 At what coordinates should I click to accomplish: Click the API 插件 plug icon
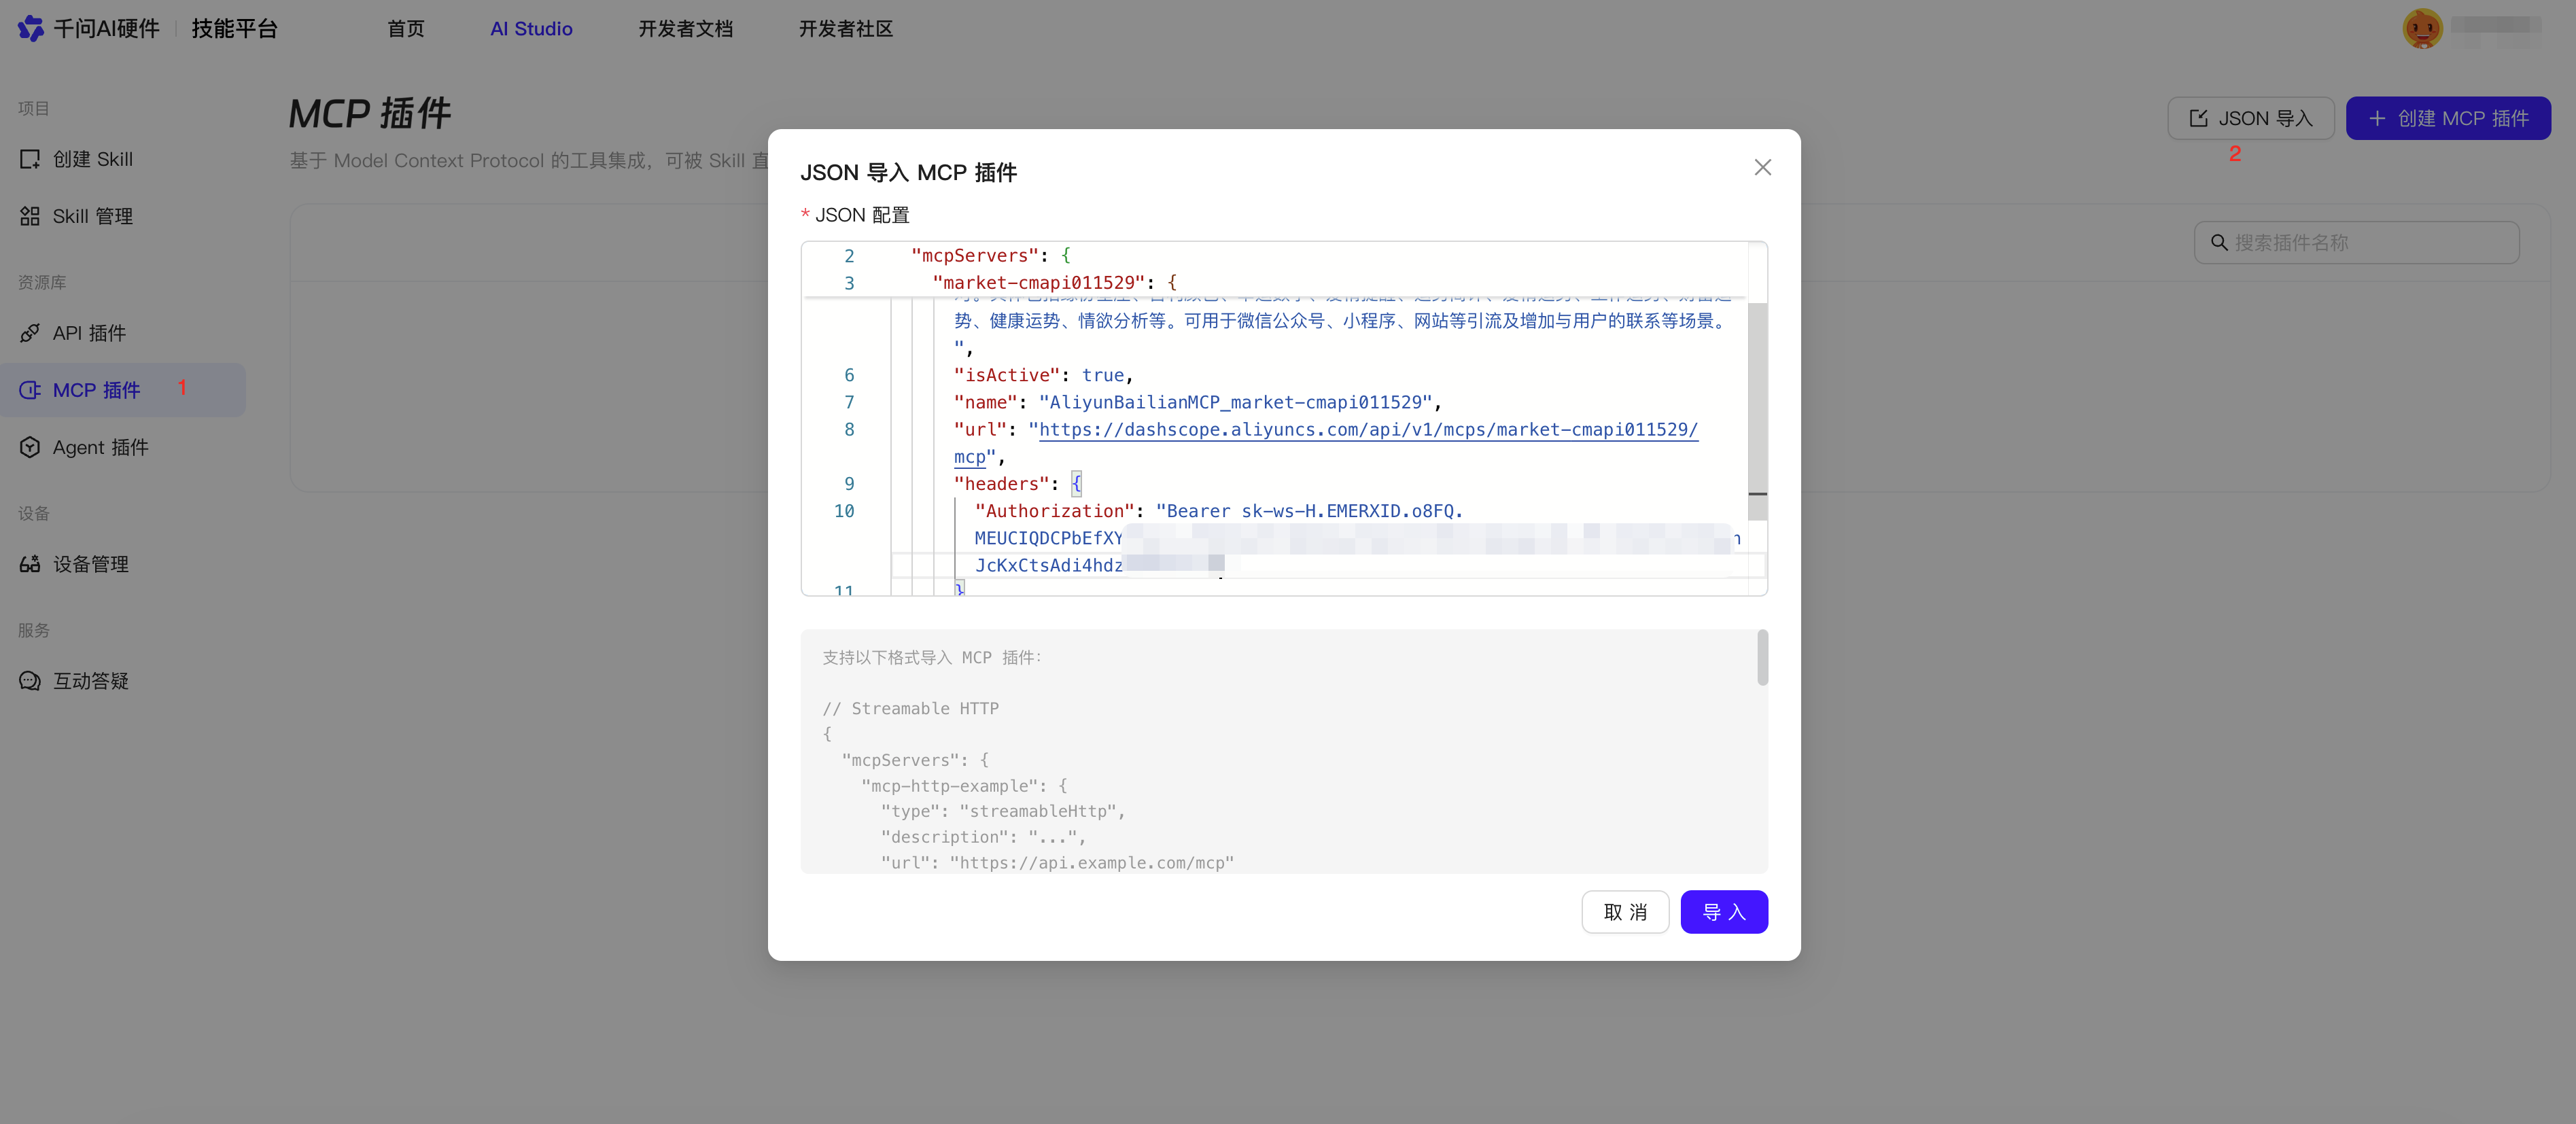30,333
